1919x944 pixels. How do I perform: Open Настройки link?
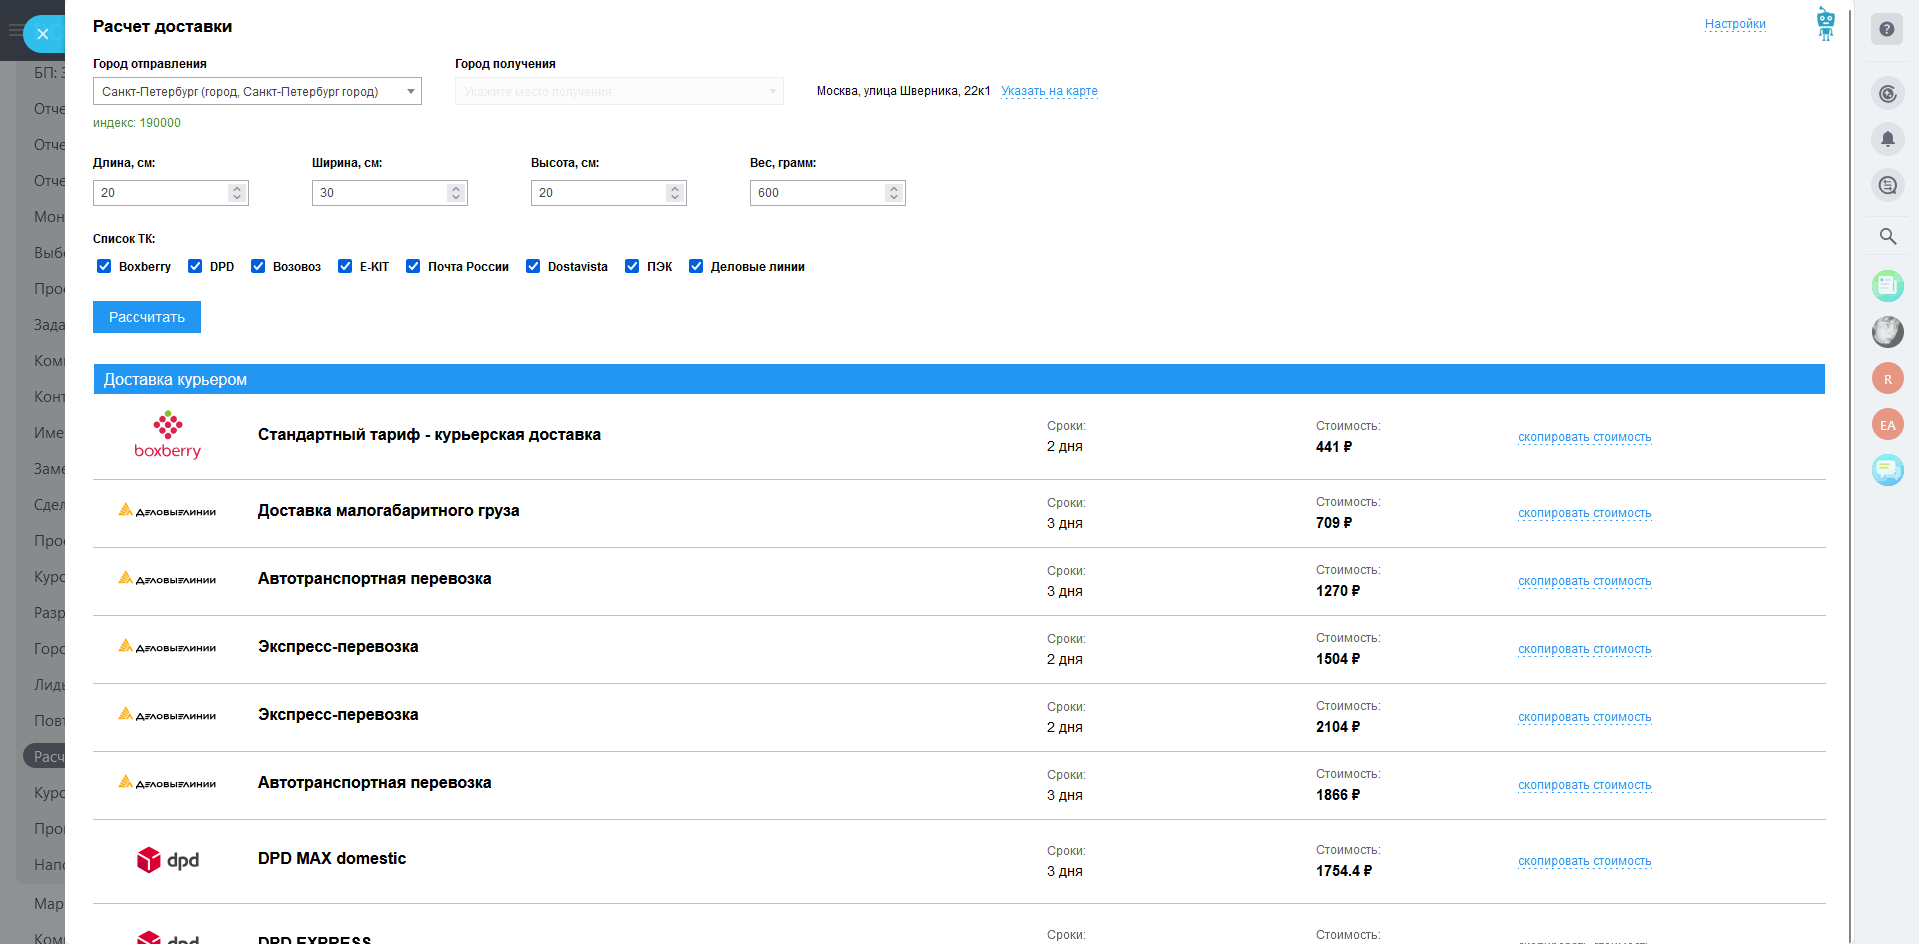(x=1735, y=24)
